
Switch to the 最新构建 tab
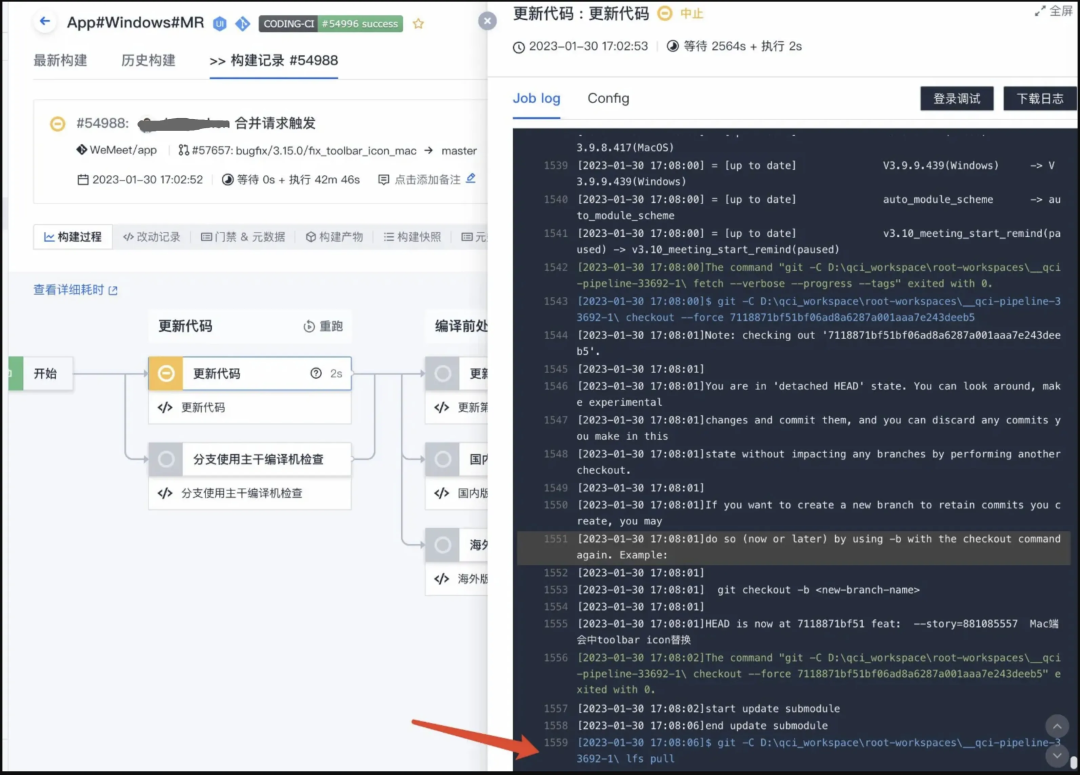pyautogui.click(x=60, y=60)
